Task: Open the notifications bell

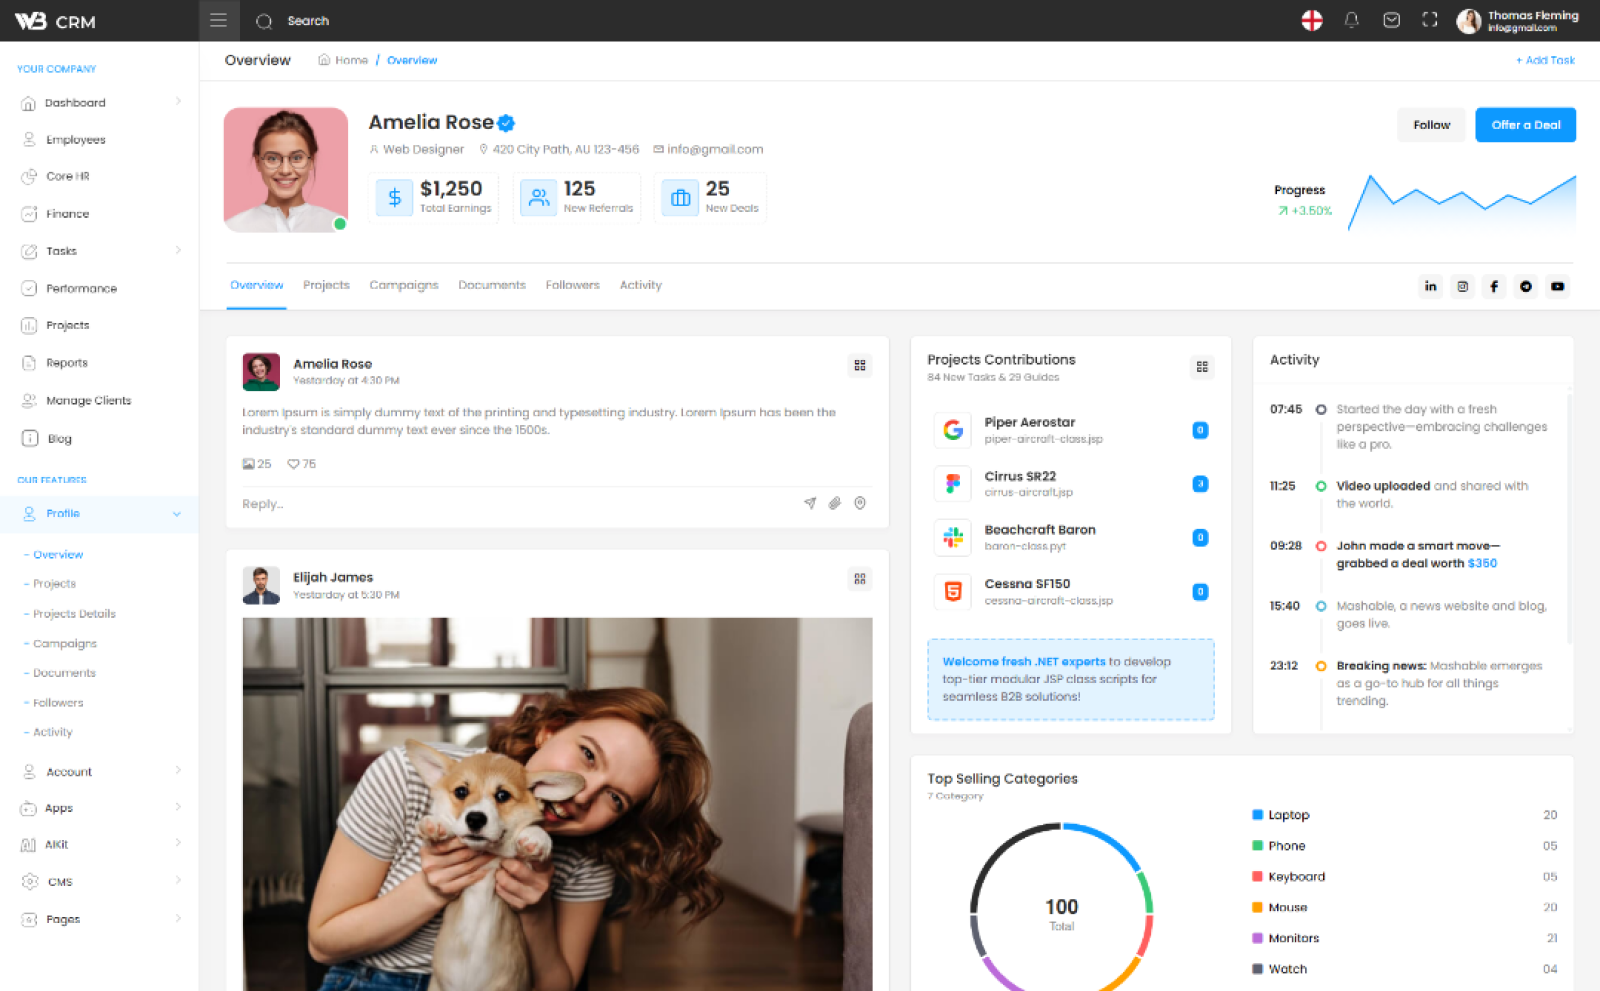Action: 1351,20
